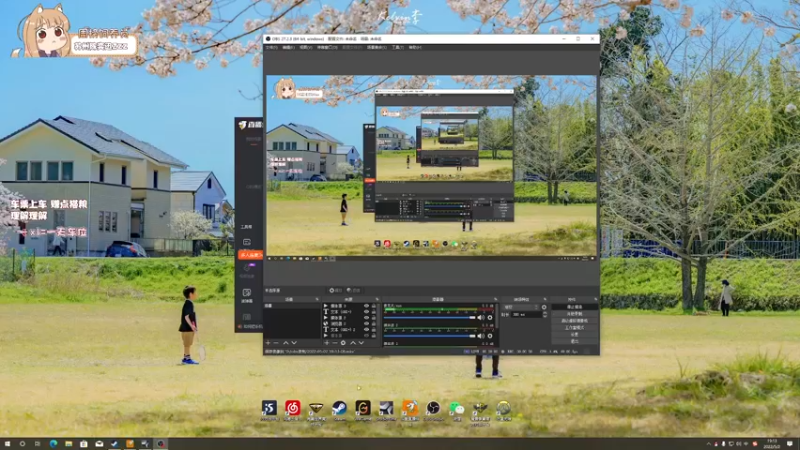
Task: Open the 文件 menu in OBS
Action: pyautogui.click(x=271, y=47)
